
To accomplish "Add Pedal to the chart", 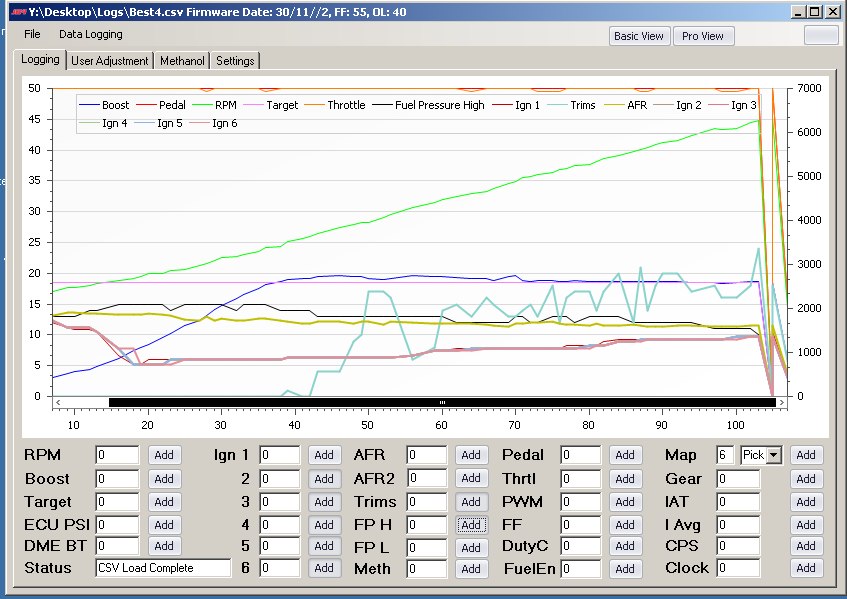I will pyautogui.click(x=625, y=455).
